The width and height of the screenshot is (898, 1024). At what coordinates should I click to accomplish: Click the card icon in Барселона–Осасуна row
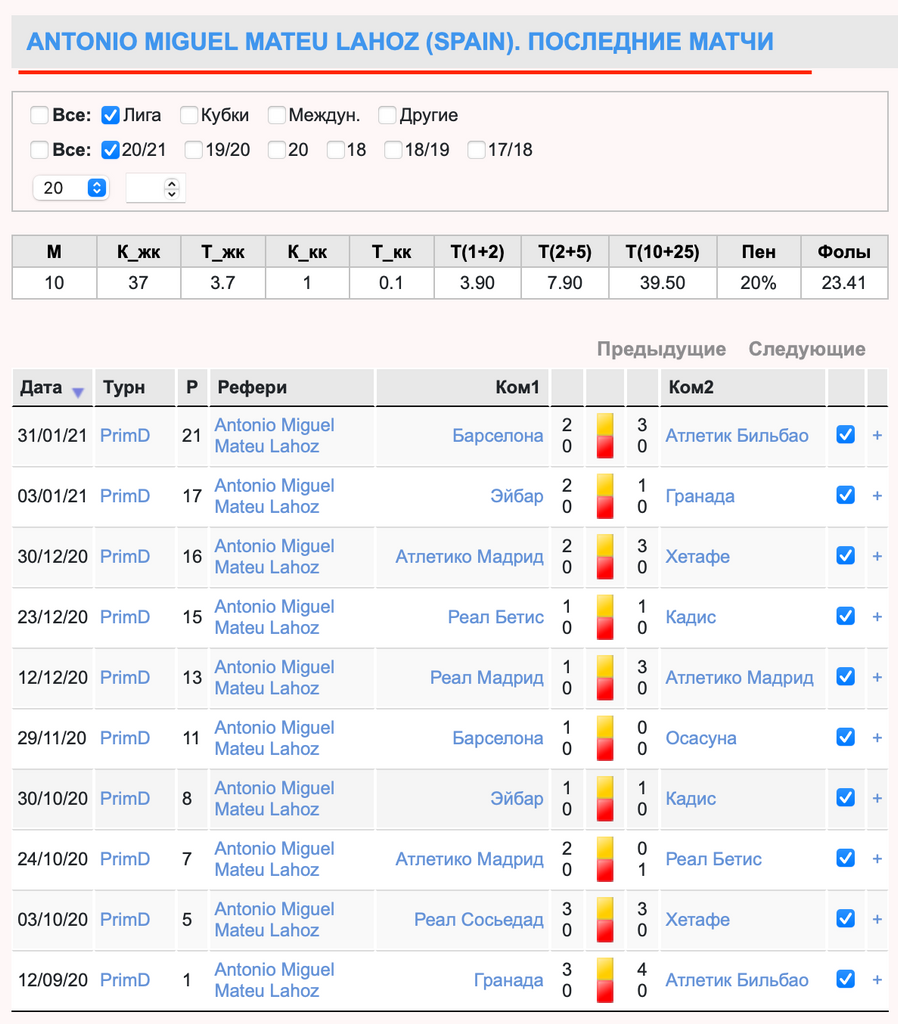point(605,738)
